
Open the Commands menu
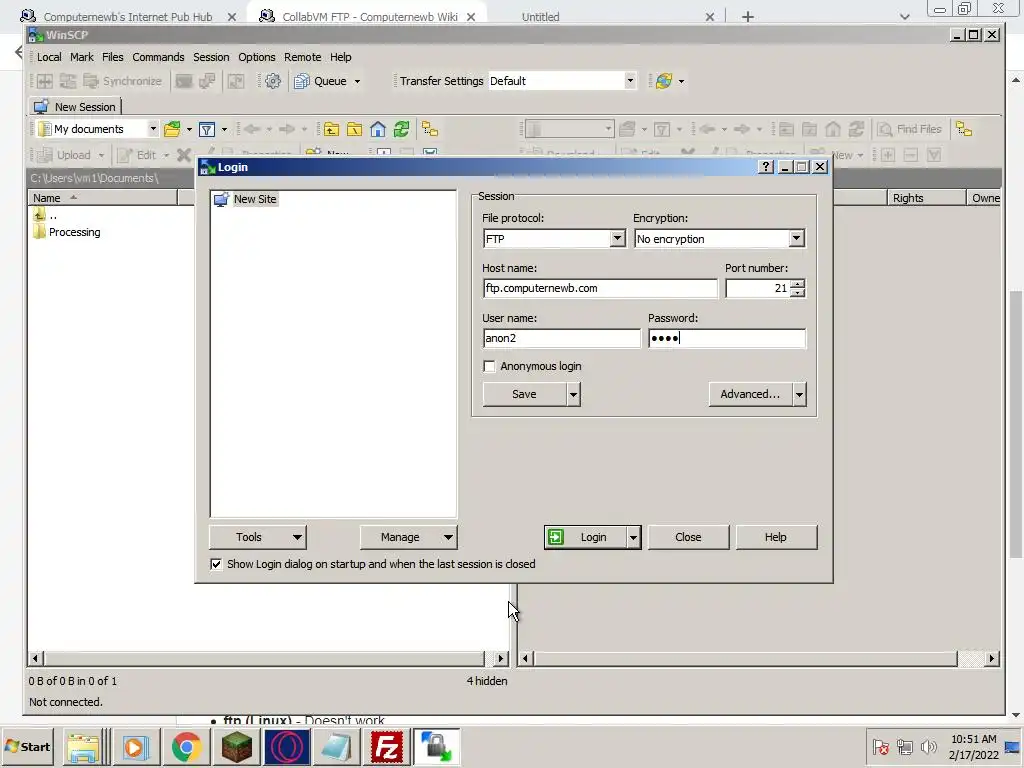[x=158, y=57]
